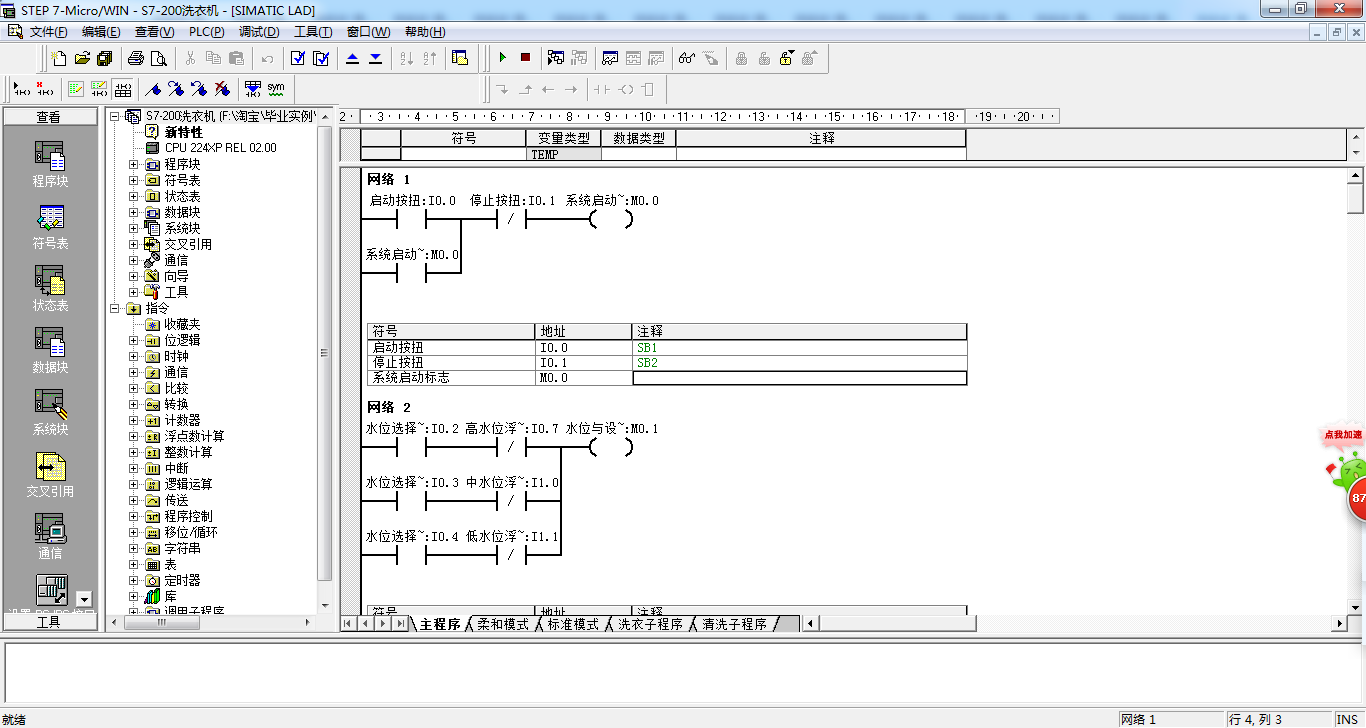
Task: Toggle bookmark with the blue flag icon
Action: [x=153, y=89]
